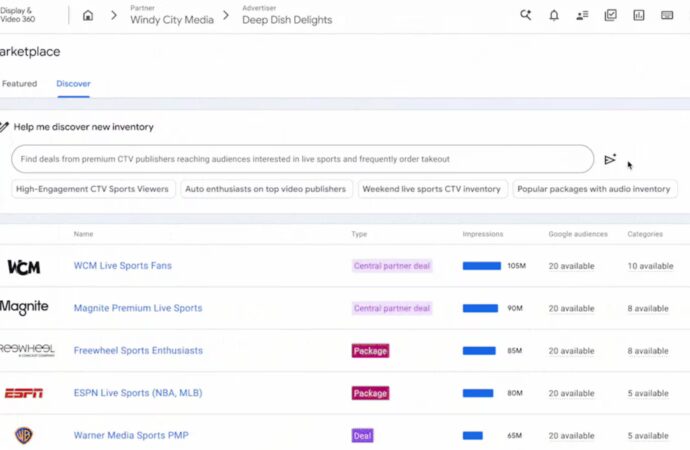Click the Display & Video 360 logo text

(x=18, y=15)
